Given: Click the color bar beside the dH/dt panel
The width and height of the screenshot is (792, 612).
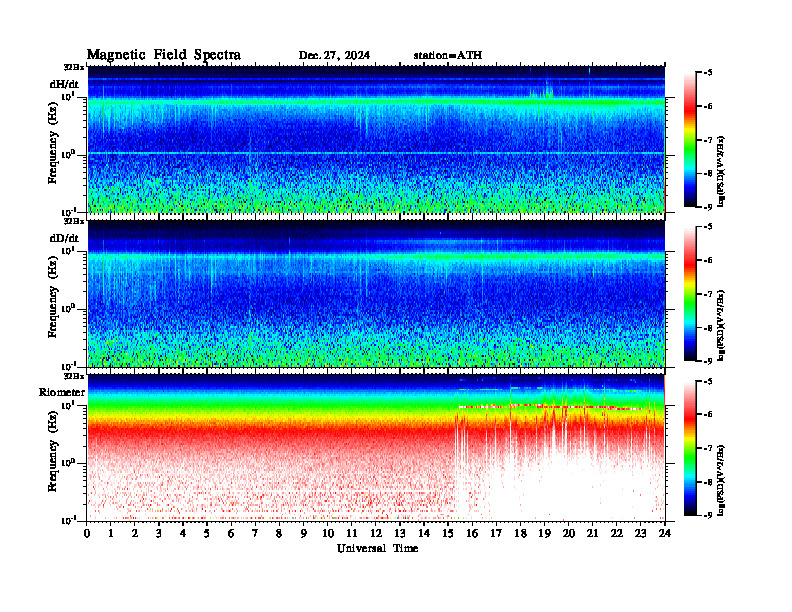Looking at the screenshot, I should pyautogui.click(x=690, y=140).
